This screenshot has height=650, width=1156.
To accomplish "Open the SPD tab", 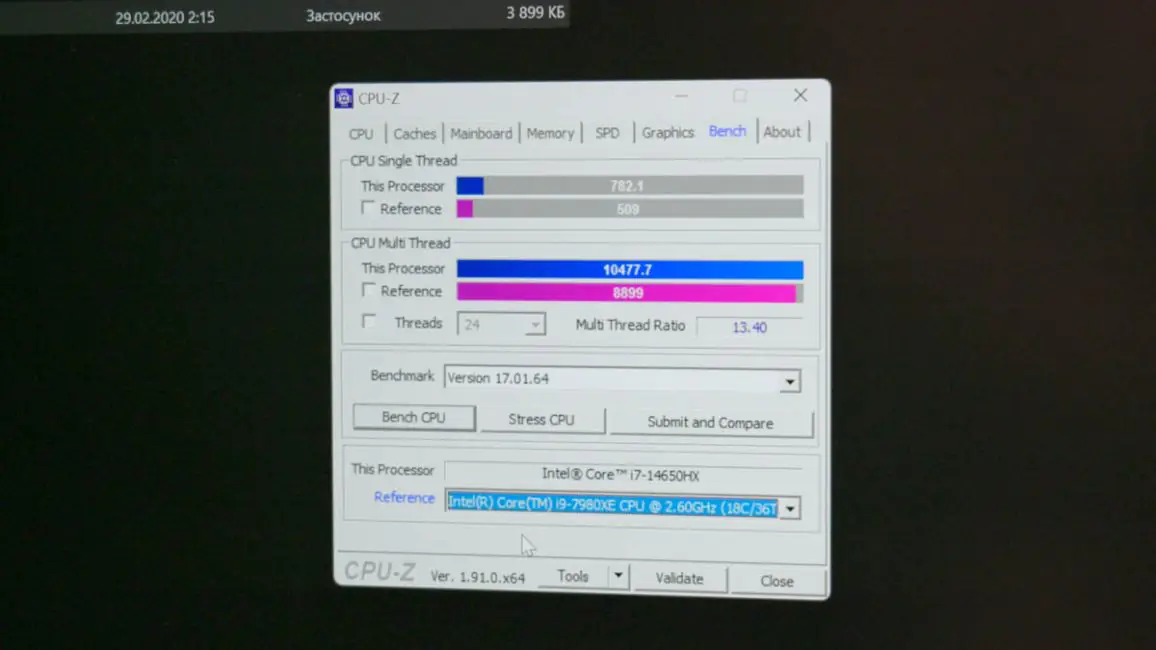I will click(x=607, y=133).
